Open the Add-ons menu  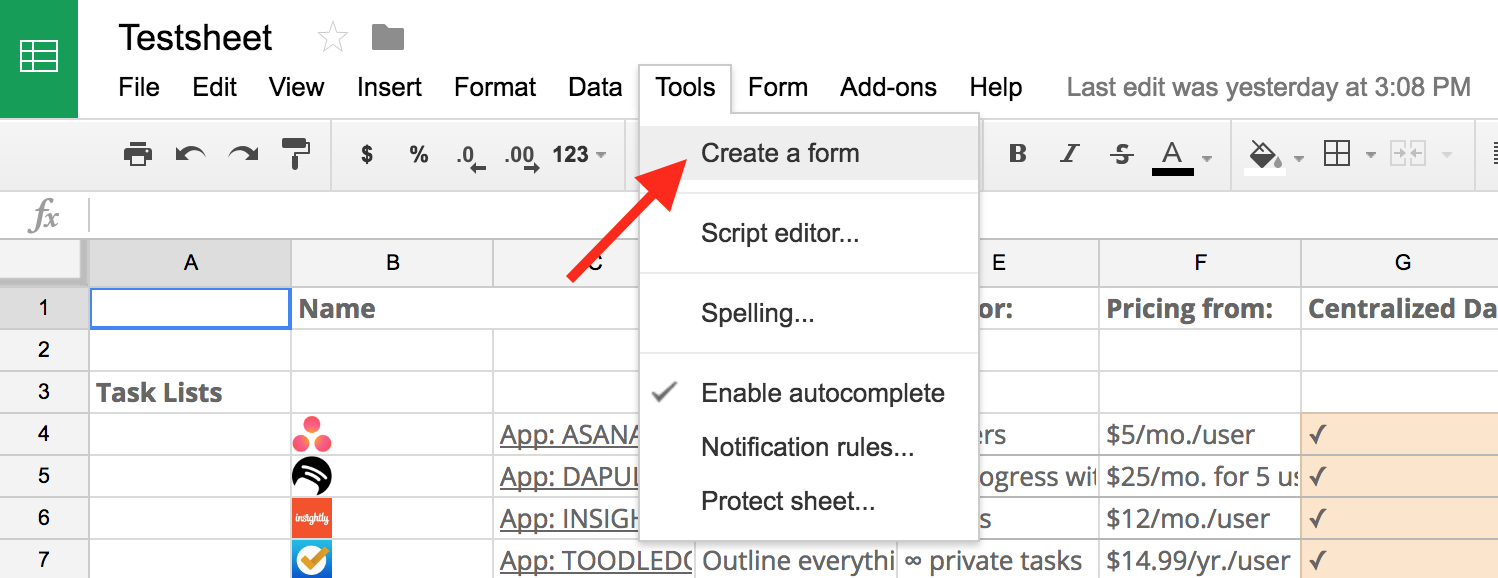[888, 87]
